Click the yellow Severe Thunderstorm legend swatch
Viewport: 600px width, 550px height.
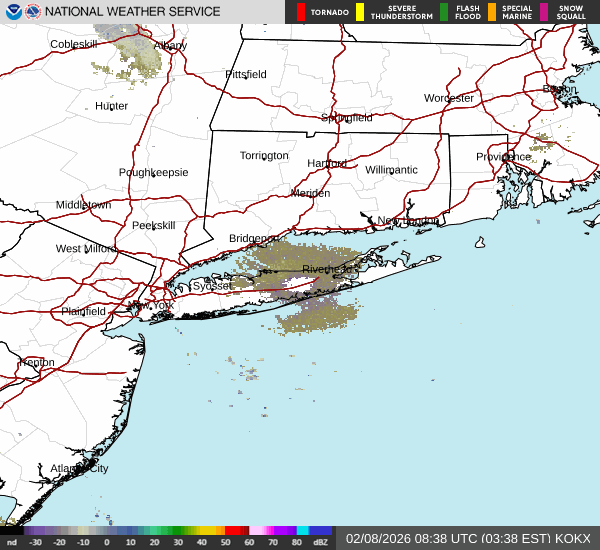[x=360, y=12]
